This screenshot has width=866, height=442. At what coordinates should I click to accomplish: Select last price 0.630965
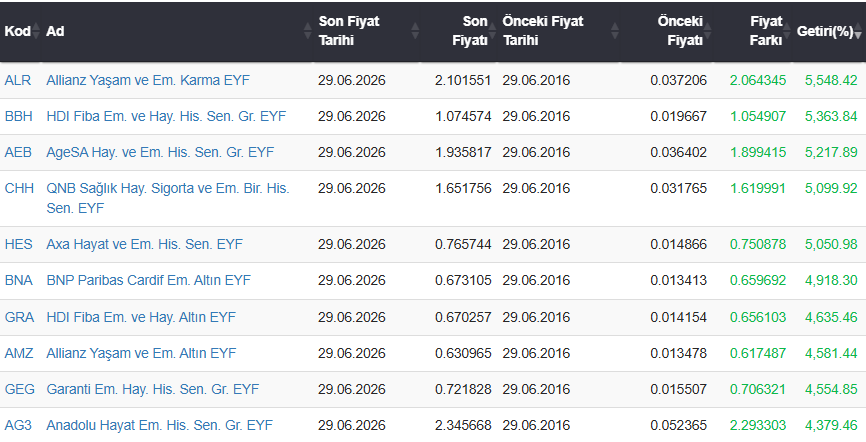(463, 353)
